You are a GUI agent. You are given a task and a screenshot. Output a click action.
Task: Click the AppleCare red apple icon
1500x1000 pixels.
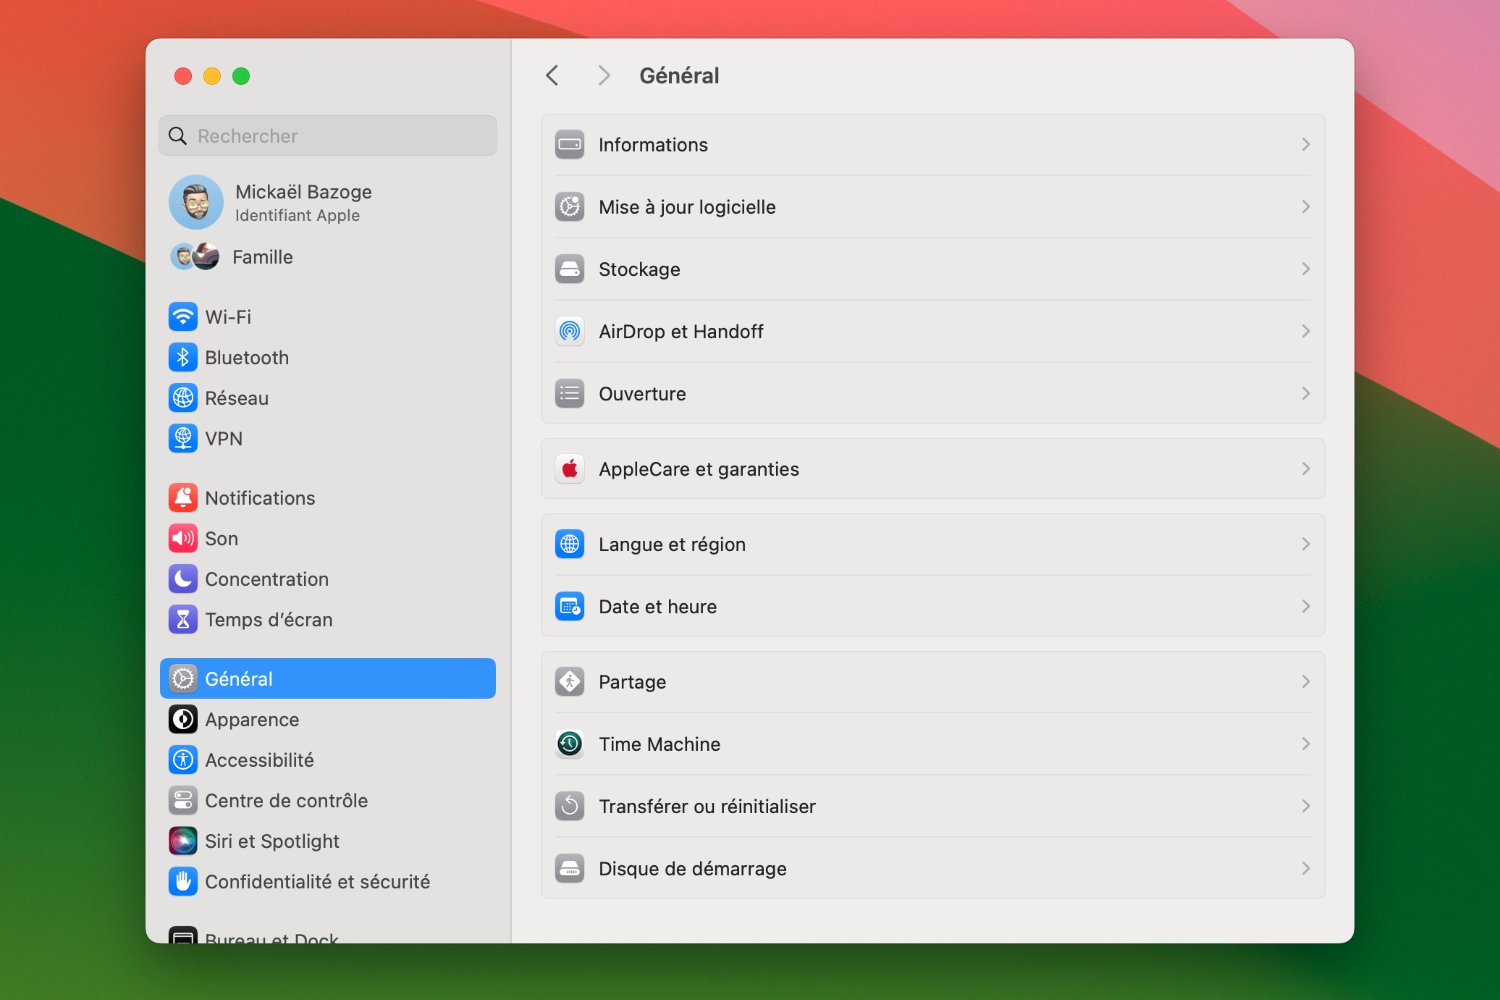[x=570, y=469]
